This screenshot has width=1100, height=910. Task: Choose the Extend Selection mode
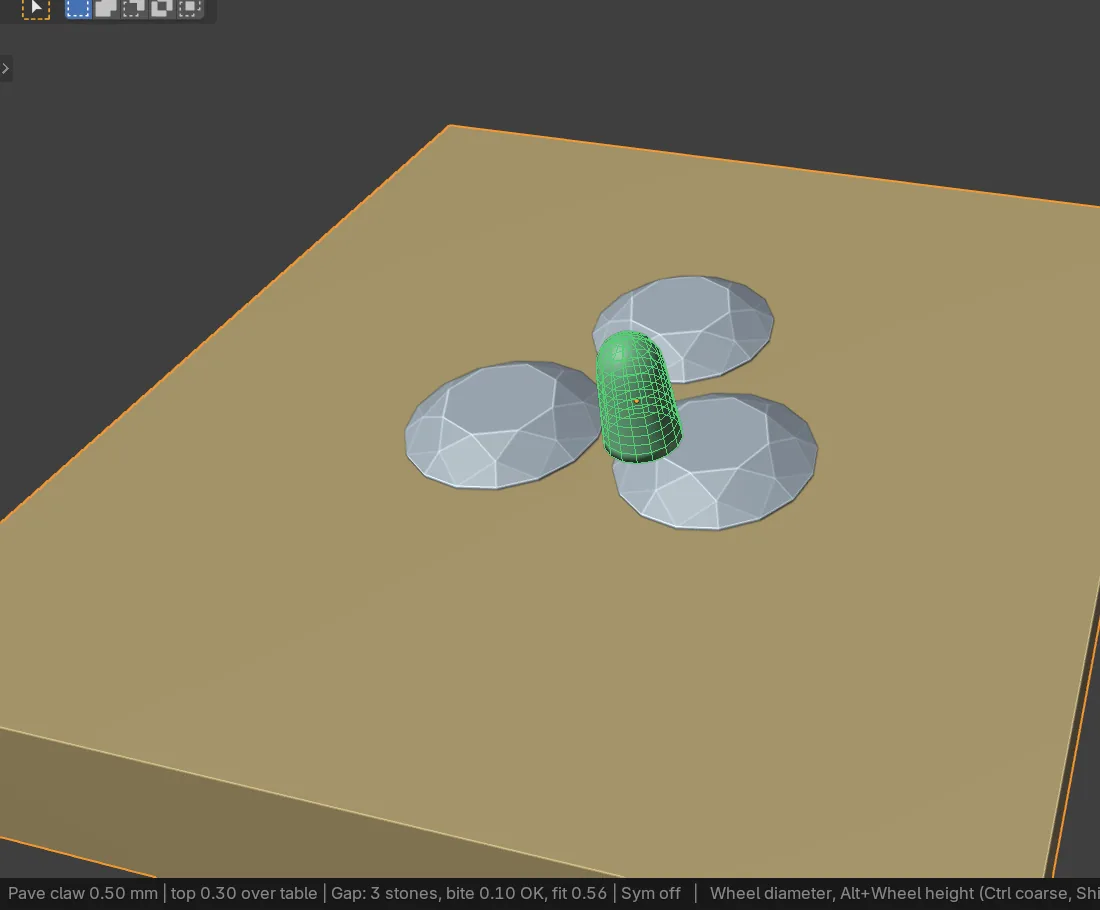(x=106, y=8)
